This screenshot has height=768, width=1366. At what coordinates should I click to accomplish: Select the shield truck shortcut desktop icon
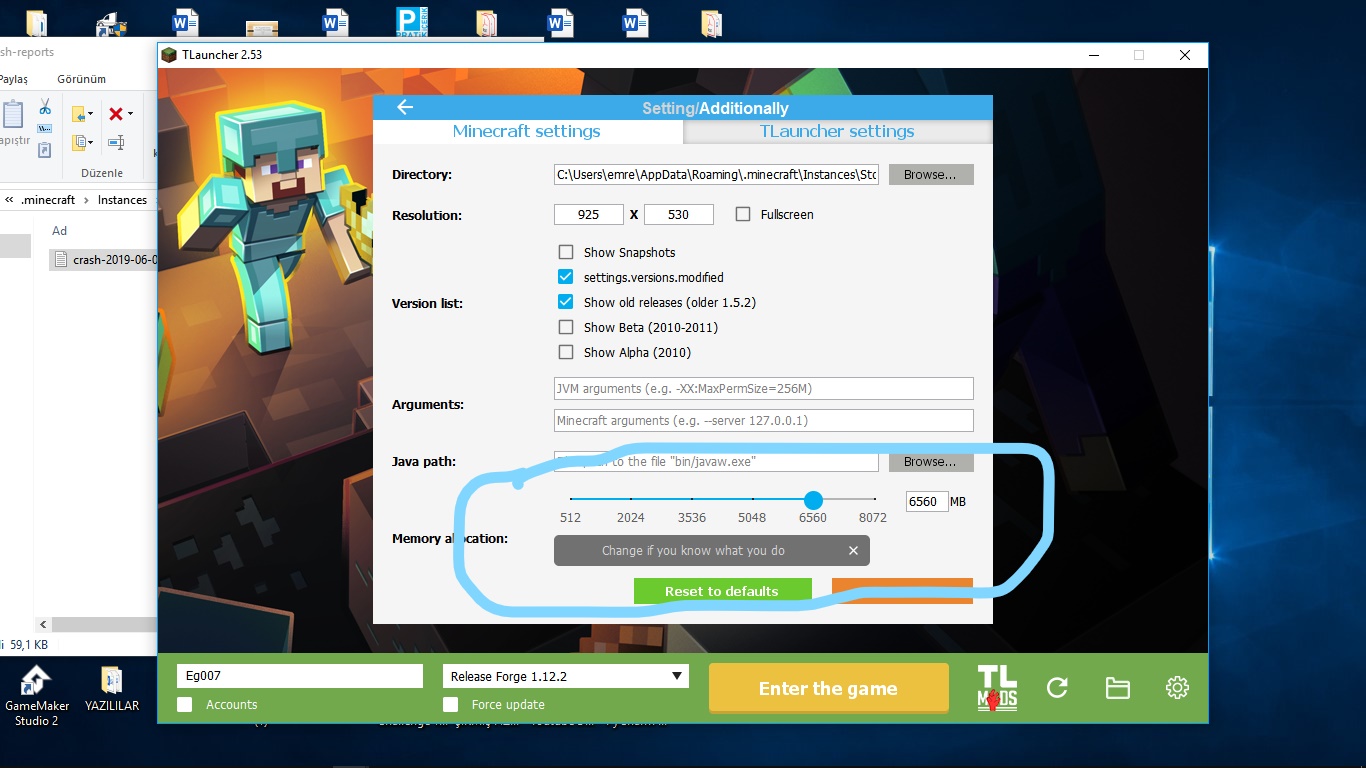[110, 24]
